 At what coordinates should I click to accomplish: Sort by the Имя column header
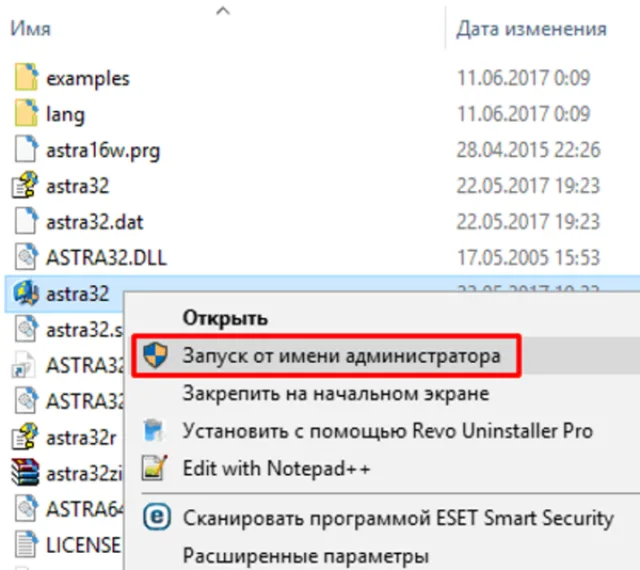coord(31,29)
